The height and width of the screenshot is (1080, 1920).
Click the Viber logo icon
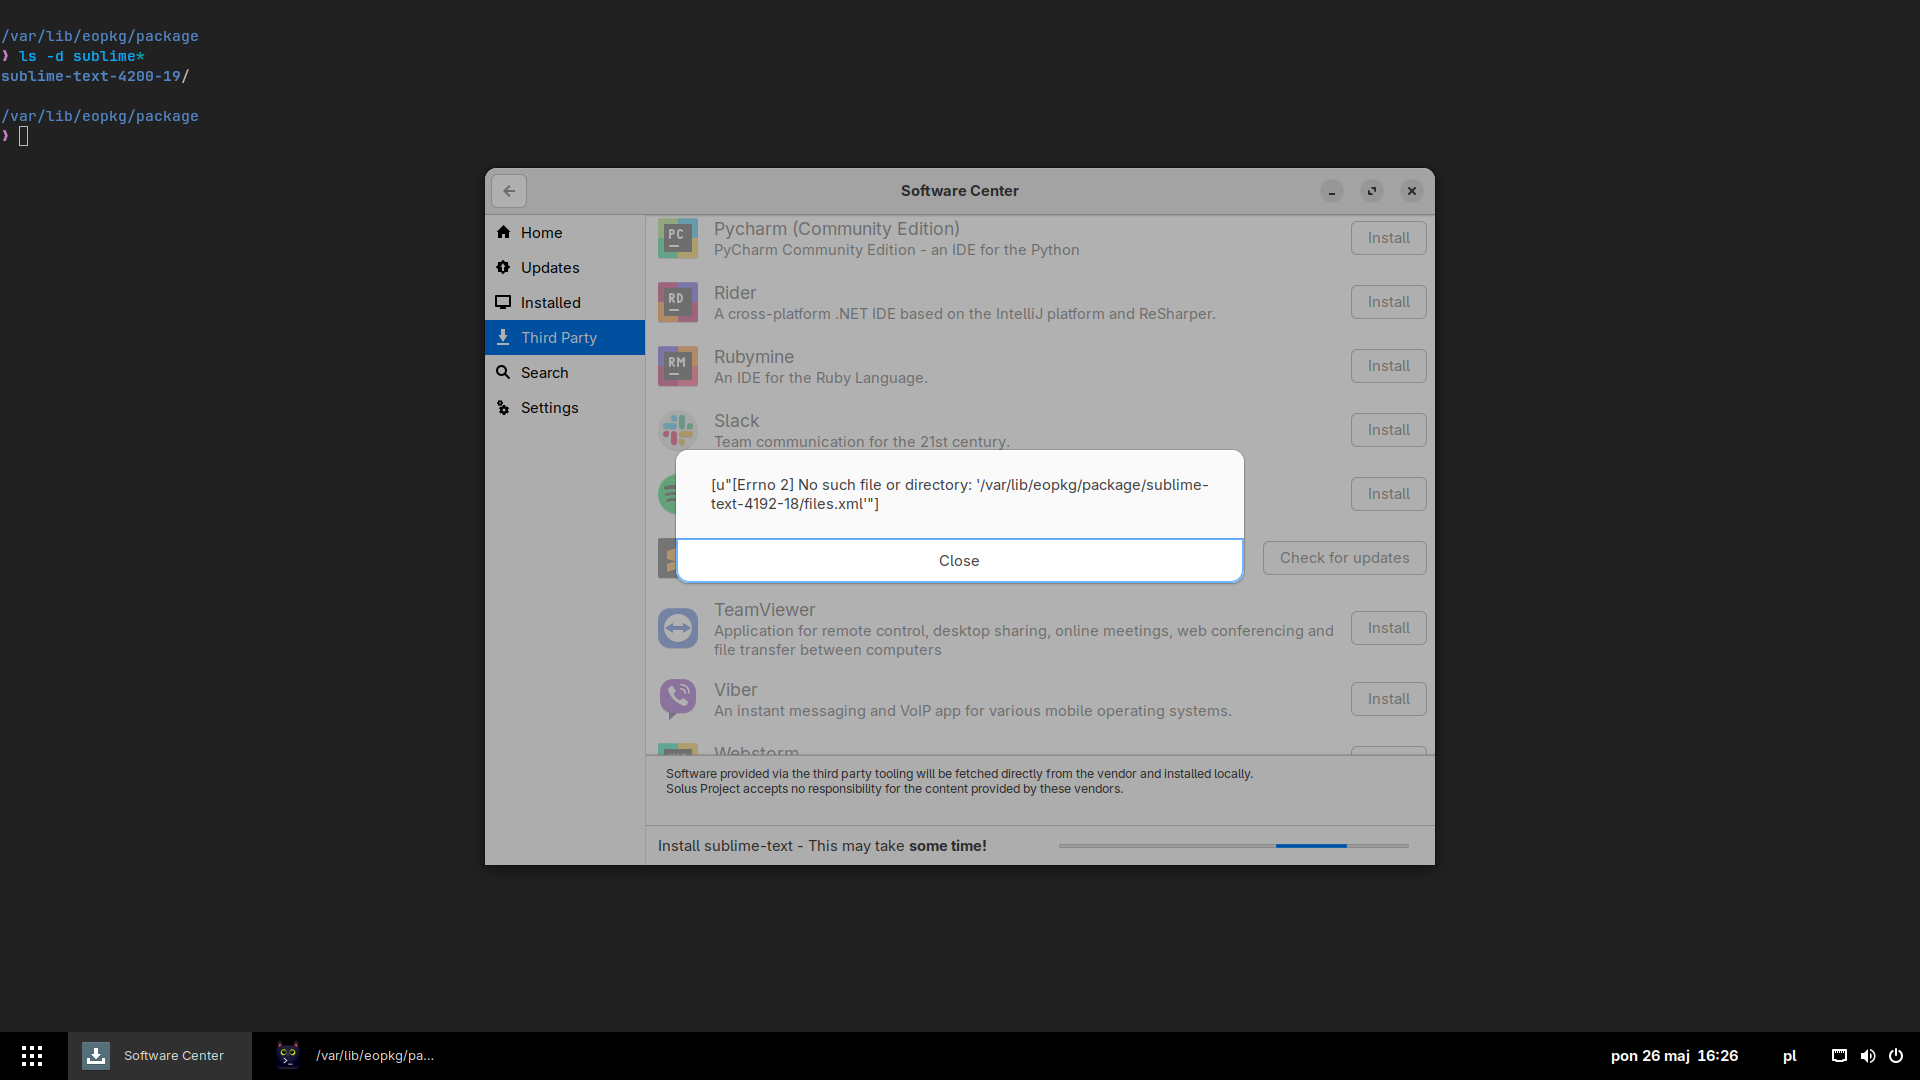pyautogui.click(x=678, y=699)
